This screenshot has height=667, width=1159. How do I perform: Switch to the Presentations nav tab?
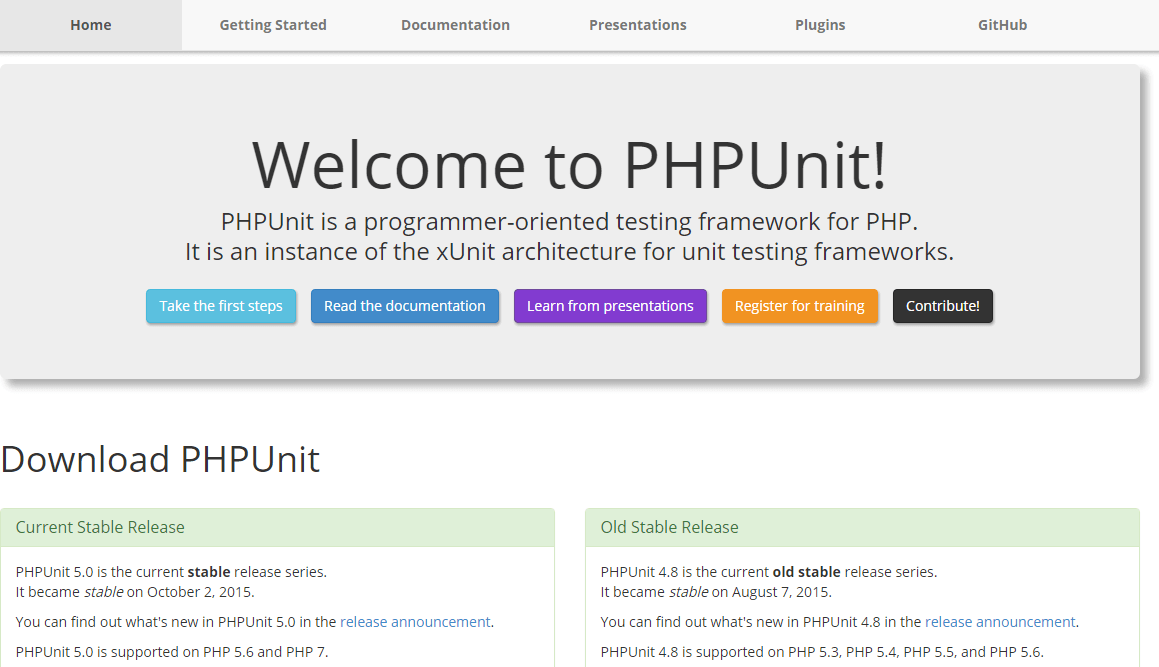638,25
